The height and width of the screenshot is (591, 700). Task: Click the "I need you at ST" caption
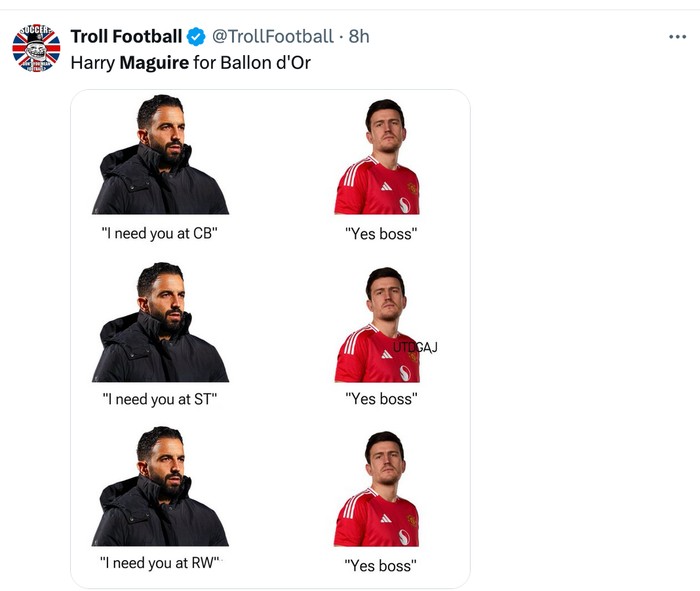pos(160,399)
